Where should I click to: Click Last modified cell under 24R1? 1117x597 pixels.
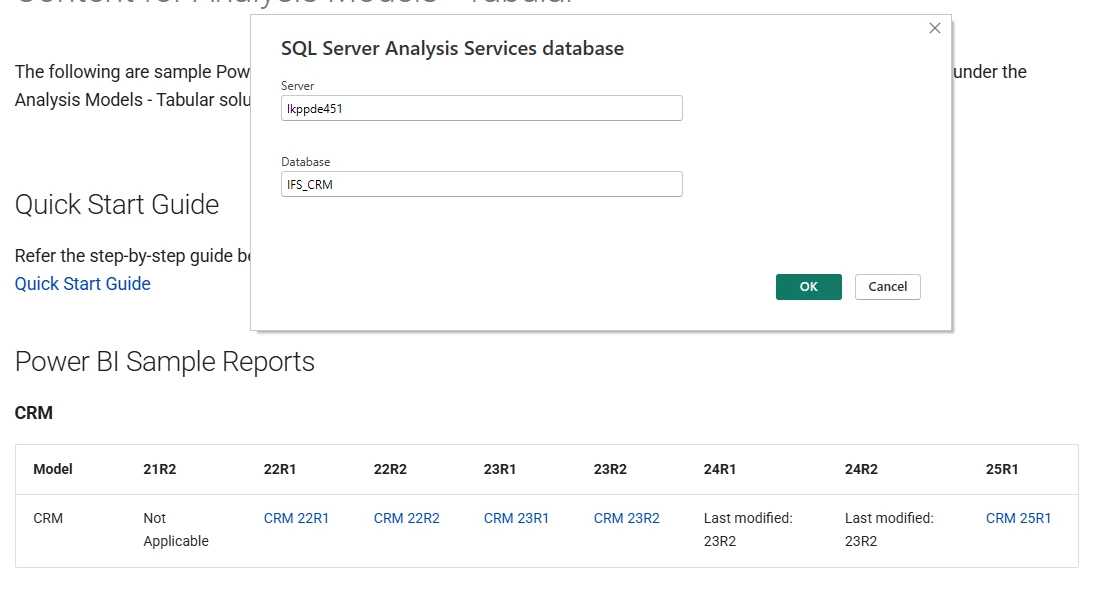click(x=748, y=529)
